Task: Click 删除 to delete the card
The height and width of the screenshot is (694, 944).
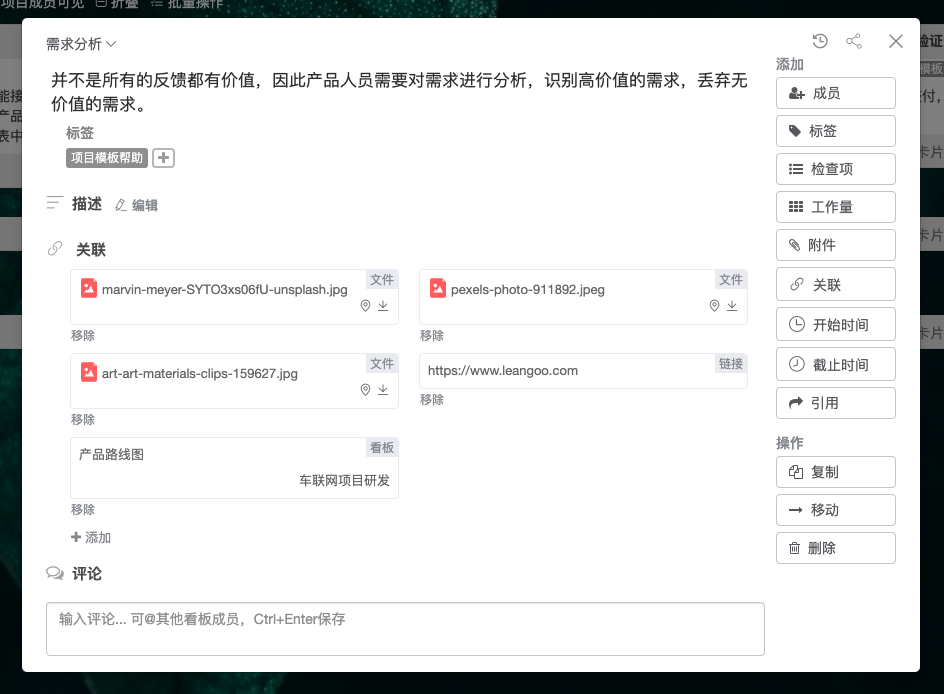Action: 835,548
